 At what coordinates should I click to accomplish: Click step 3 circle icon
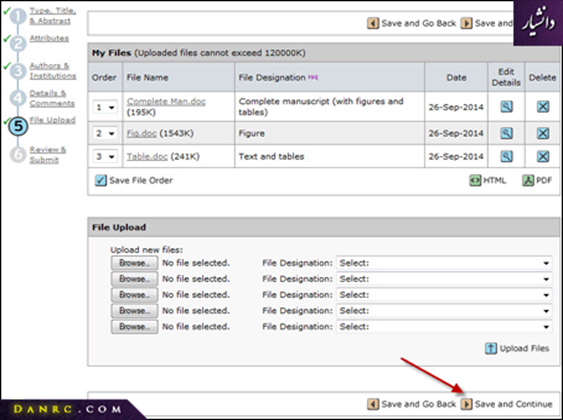pyautogui.click(x=18, y=71)
